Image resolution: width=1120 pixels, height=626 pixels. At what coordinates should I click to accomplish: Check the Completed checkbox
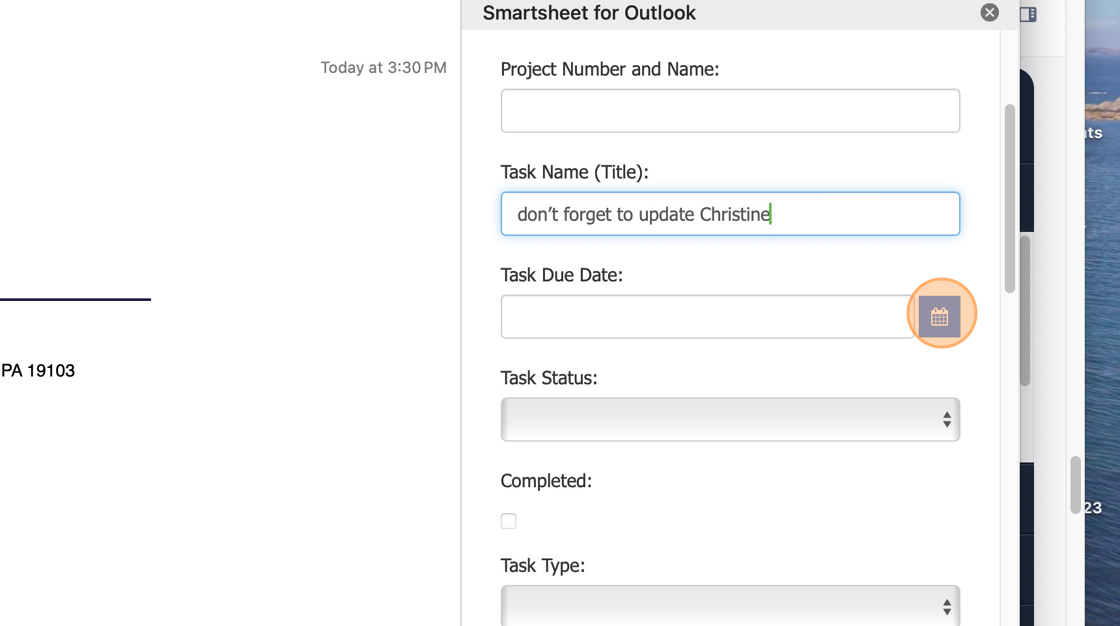tap(509, 521)
